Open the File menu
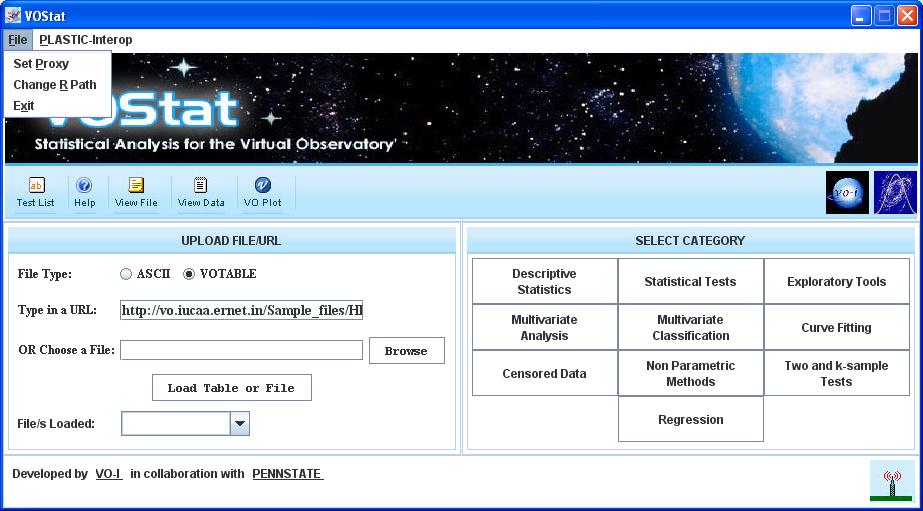Screen dimensions: 923x511 click(x=18, y=40)
